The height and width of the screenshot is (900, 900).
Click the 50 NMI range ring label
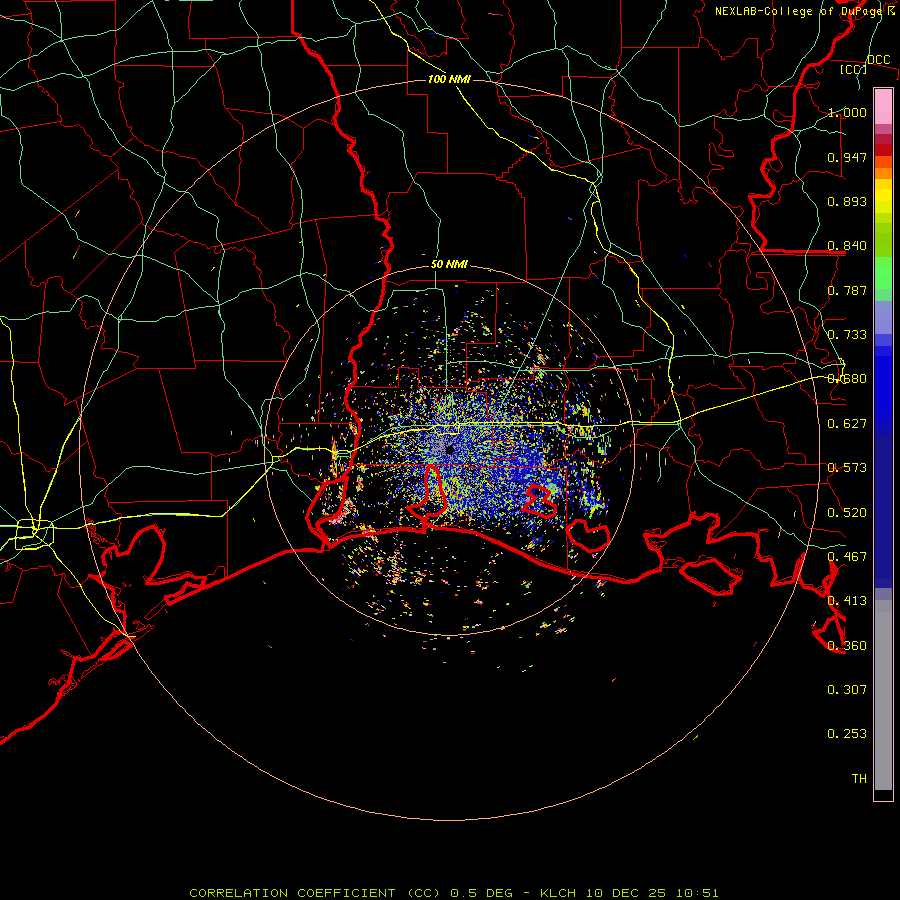(x=449, y=265)
